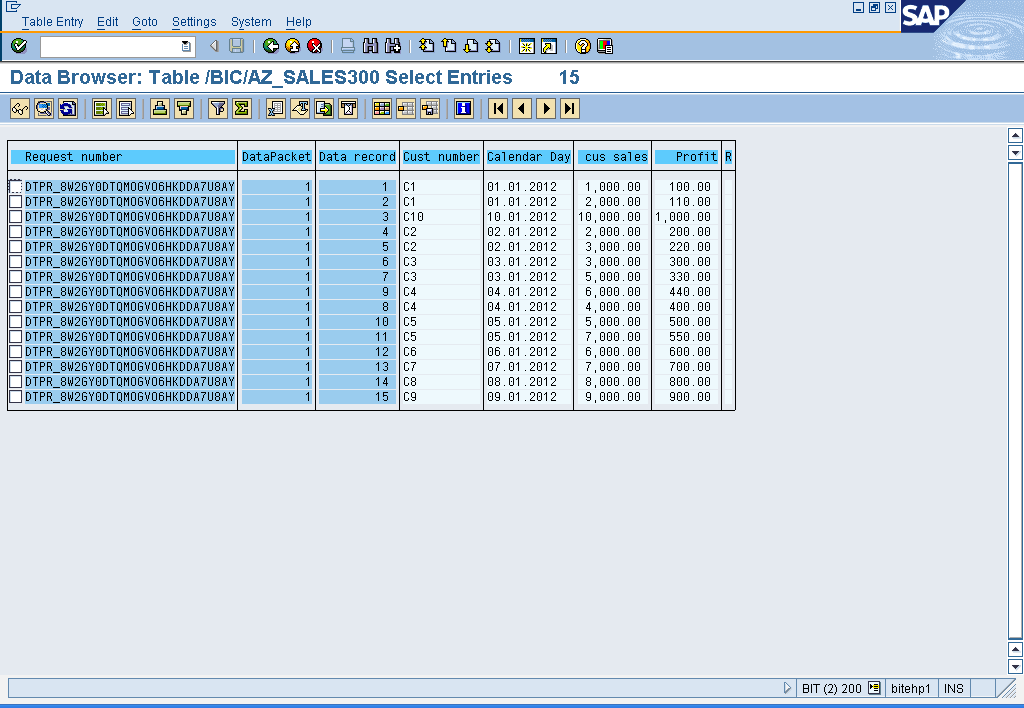Tick the checkbox for data record 1
The height and width of the screenshot is (708, 1024).
pos(16,187)
